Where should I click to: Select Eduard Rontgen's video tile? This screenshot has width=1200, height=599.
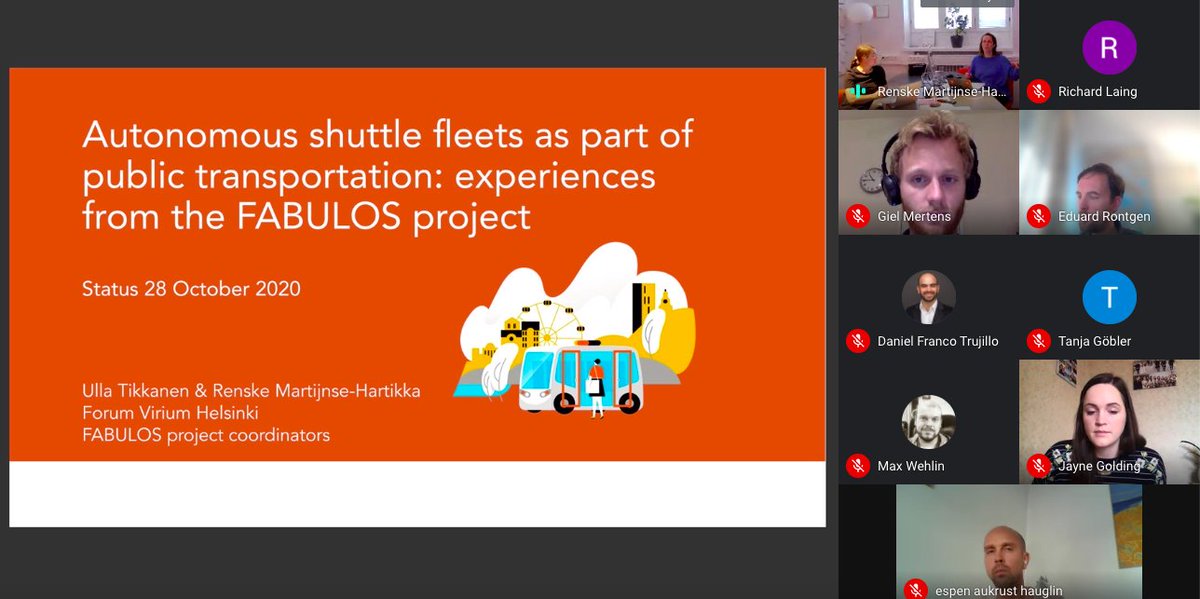[1109, 172]
